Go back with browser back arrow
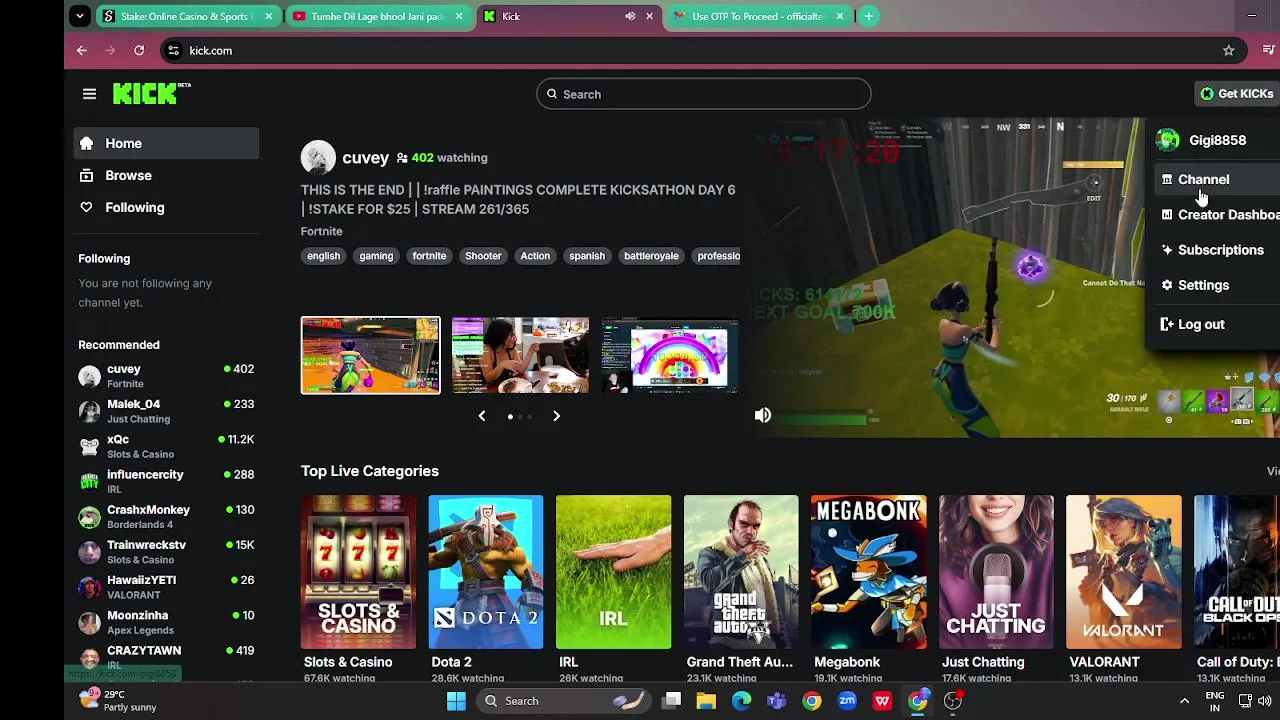The width and height of the screenshot is (1280, 720). click(82, 50)
